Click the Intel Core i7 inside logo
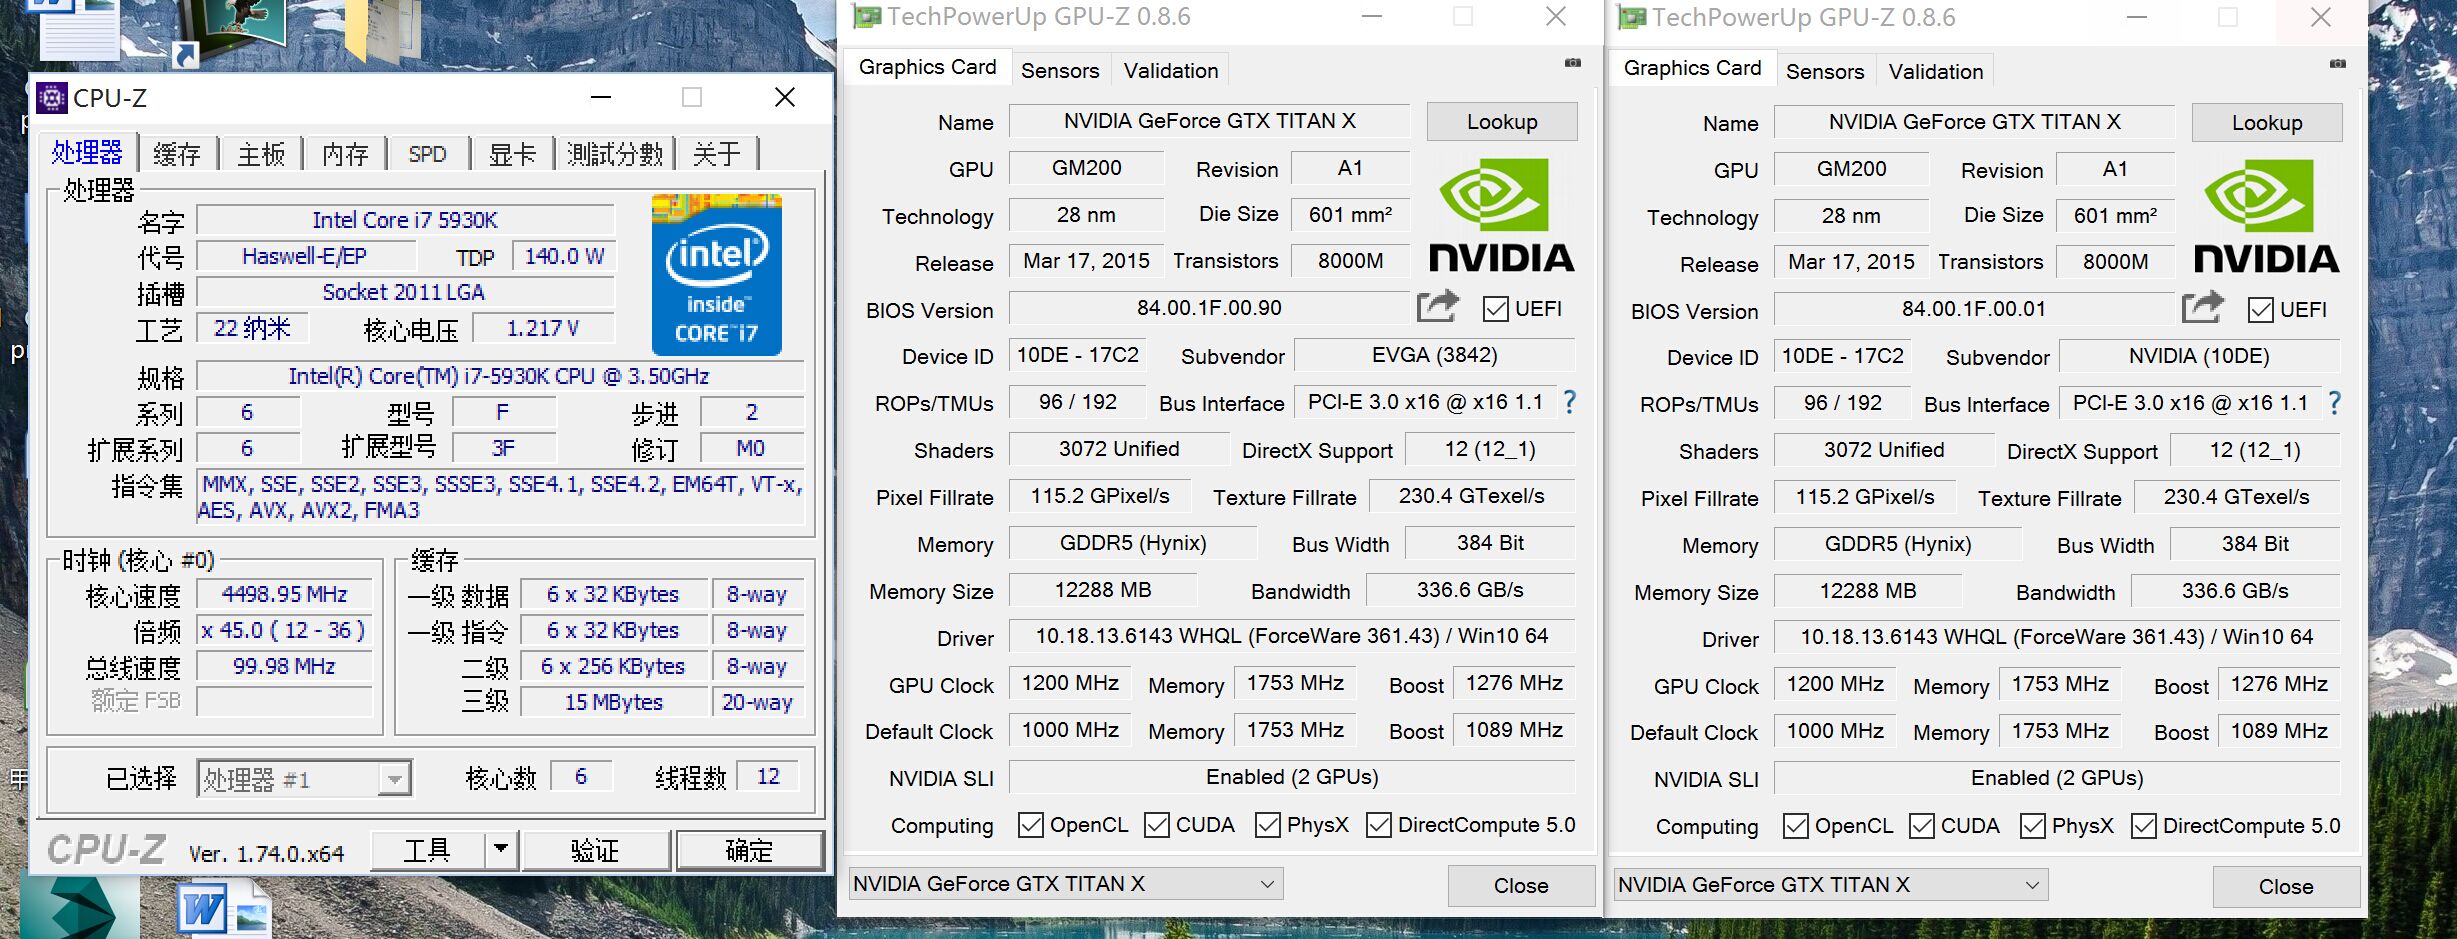 716,275
